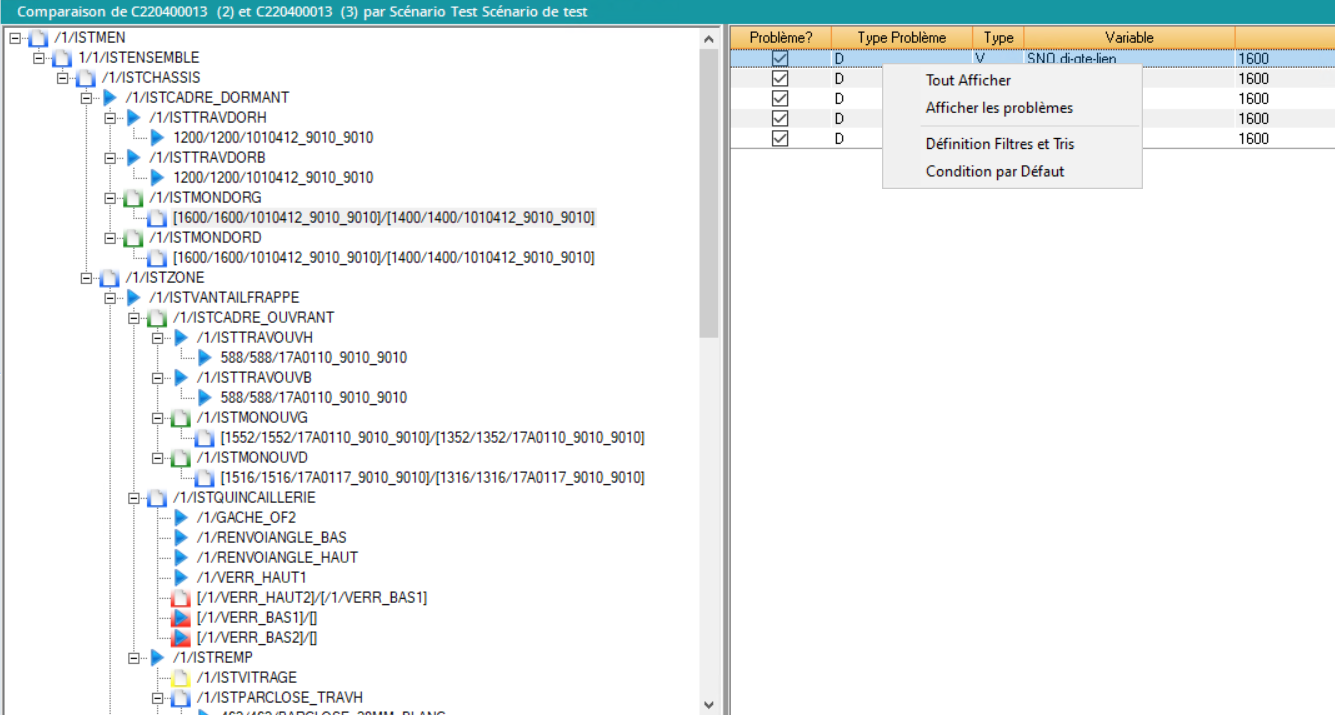Viewport: 1335px width, 715px height.
Task: Click the green icon beside /1/ISTCADRE_OUVRANT
Action: [x=157, y=318]
